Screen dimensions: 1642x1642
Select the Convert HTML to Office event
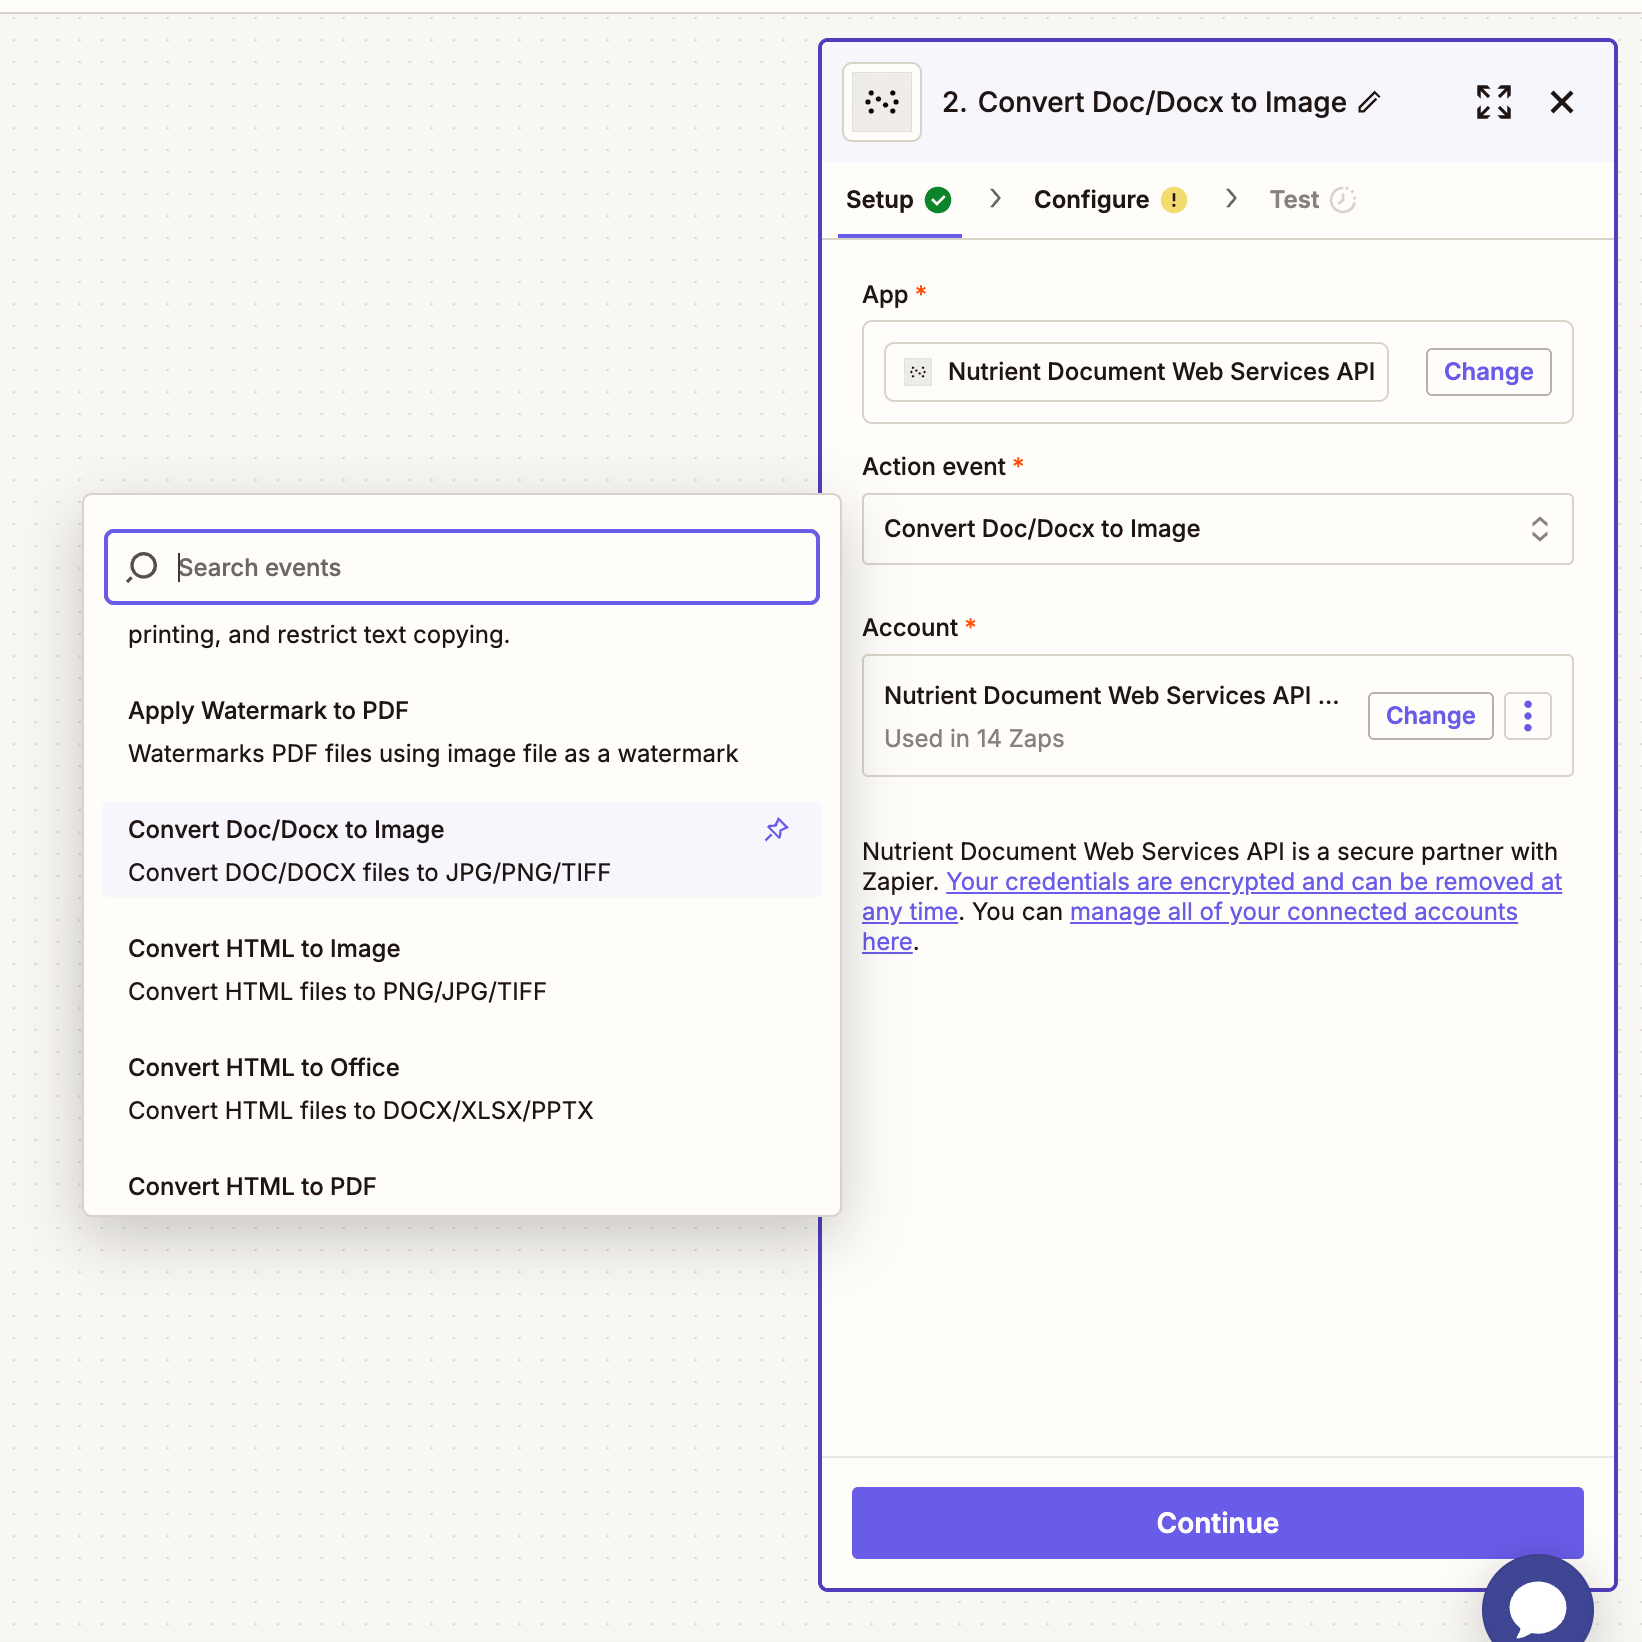point(462,1088)
